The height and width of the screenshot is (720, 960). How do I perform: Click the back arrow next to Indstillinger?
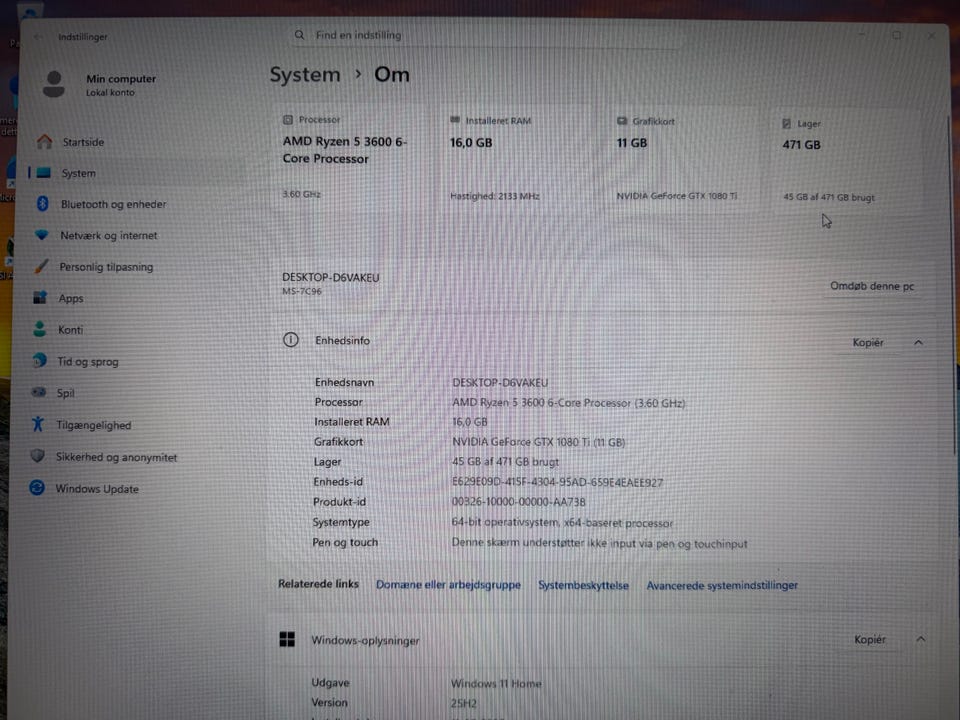pyautogui.click(x=38, y=37)
